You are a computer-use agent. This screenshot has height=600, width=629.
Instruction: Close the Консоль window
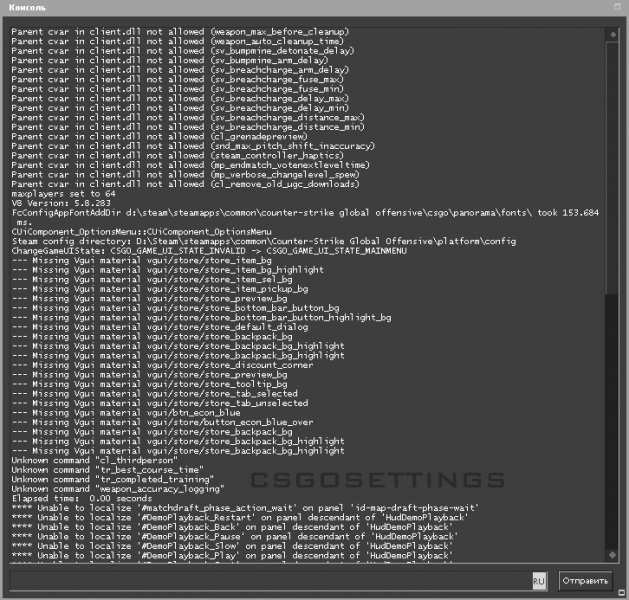point(617,7)
